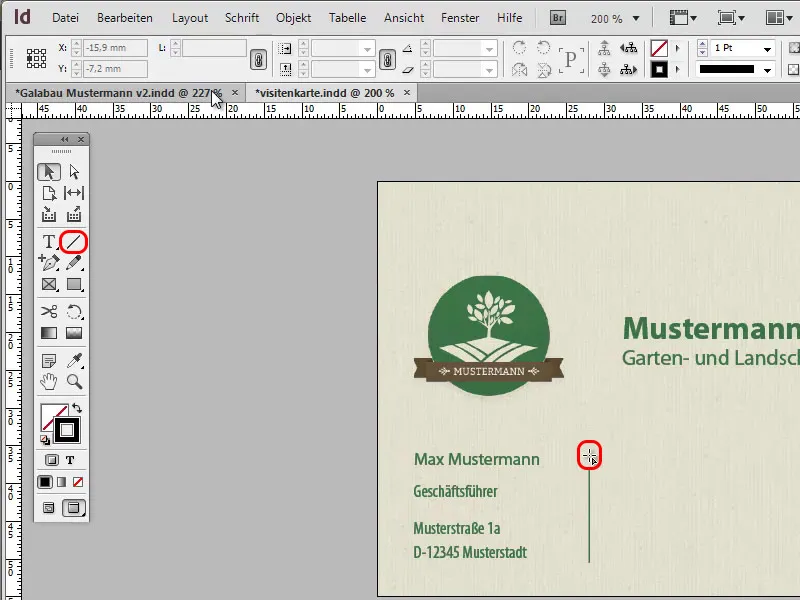
Task: Switch to Normal view mode
Action: (48, 508)
